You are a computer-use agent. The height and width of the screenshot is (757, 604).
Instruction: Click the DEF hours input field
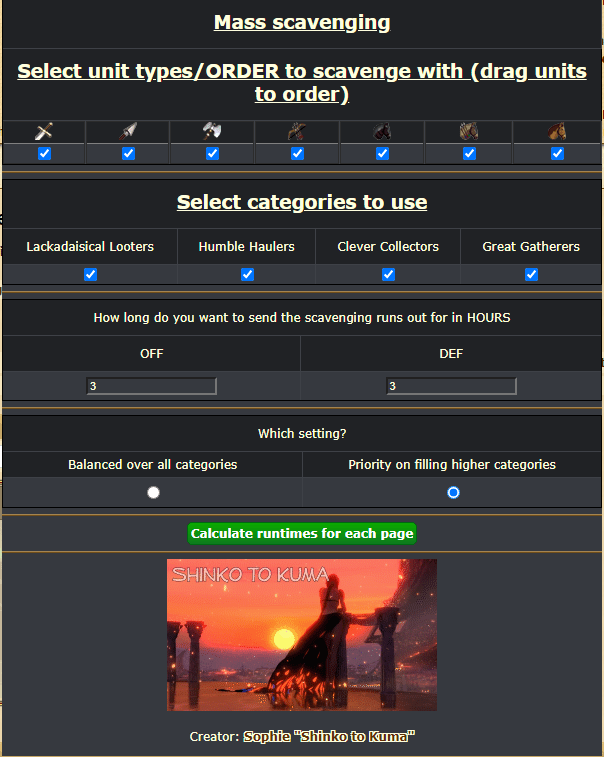click(451, 386)
